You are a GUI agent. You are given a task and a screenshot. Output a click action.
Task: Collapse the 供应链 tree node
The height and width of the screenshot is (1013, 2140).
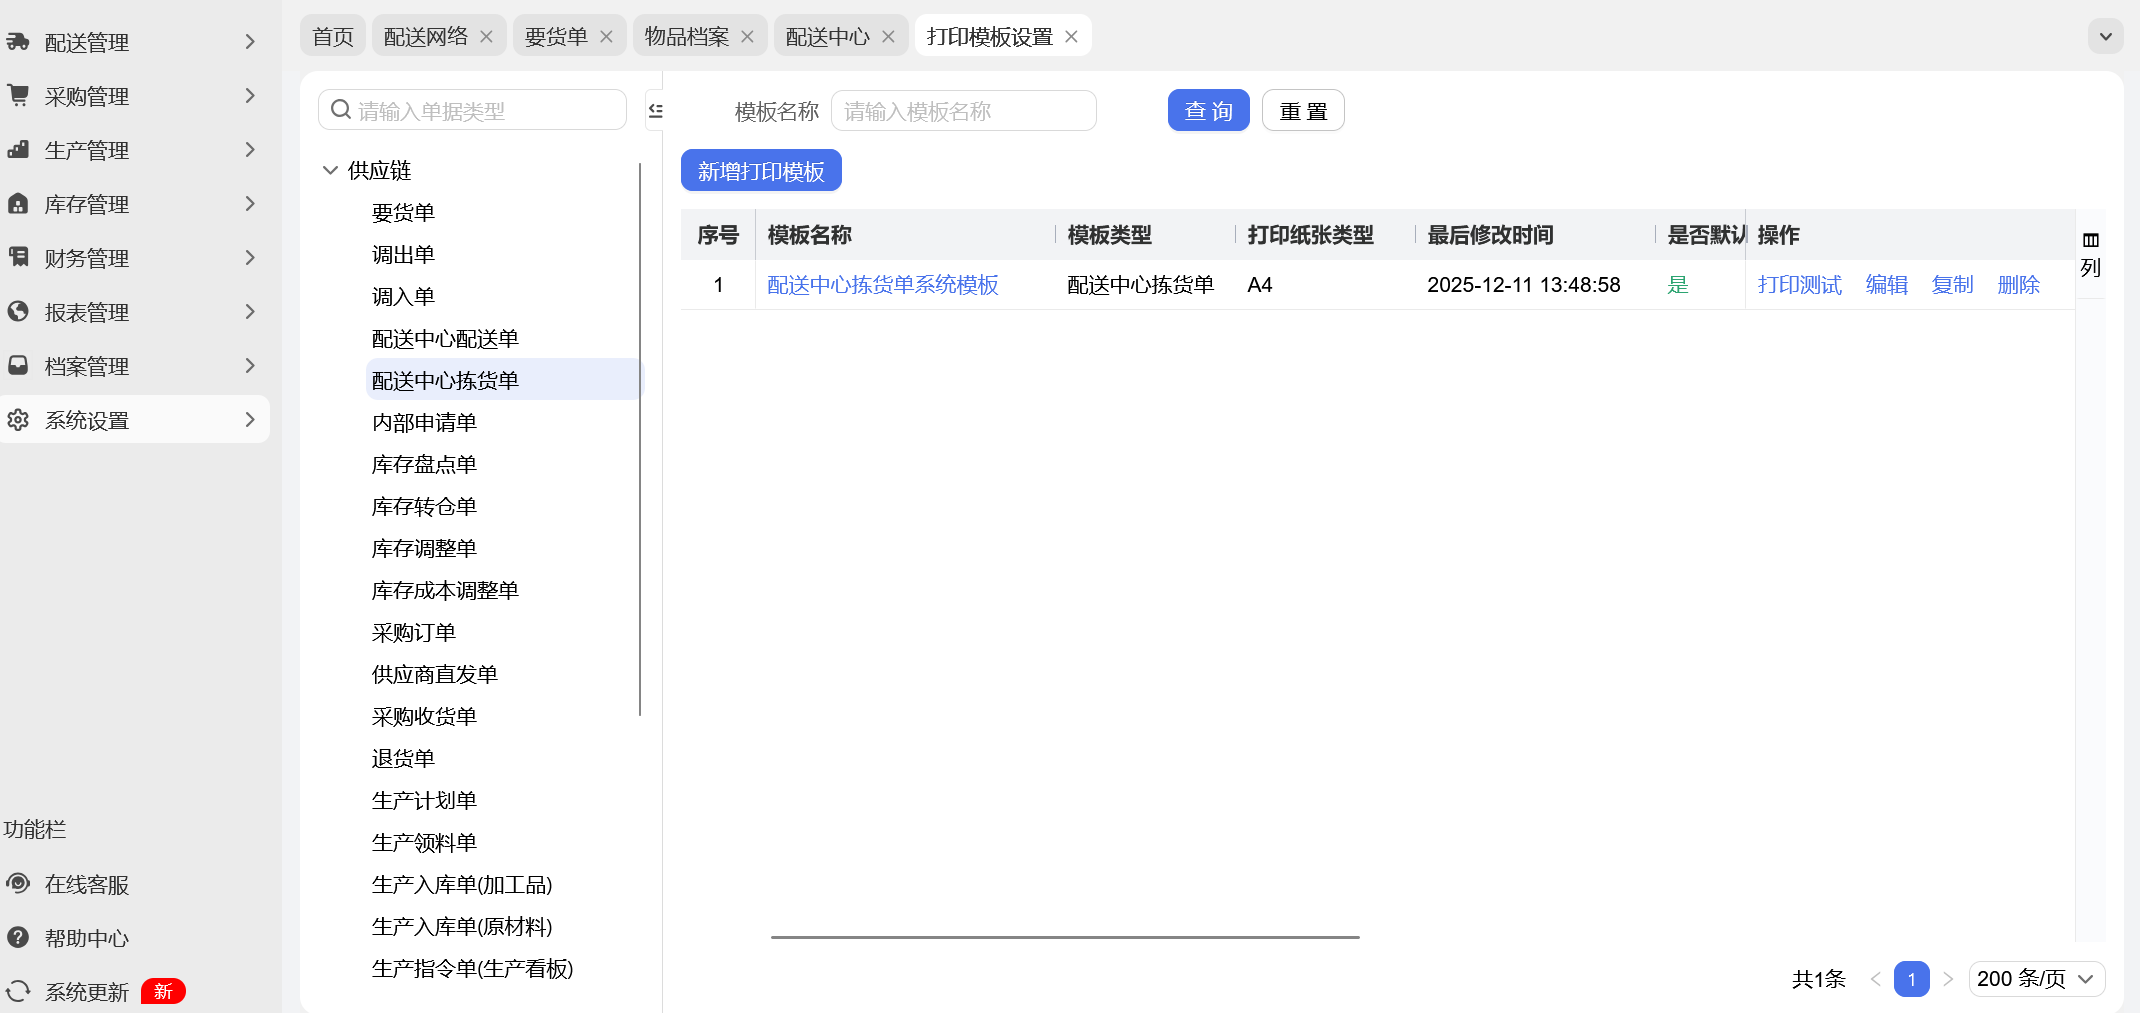(x=331, y=171)
